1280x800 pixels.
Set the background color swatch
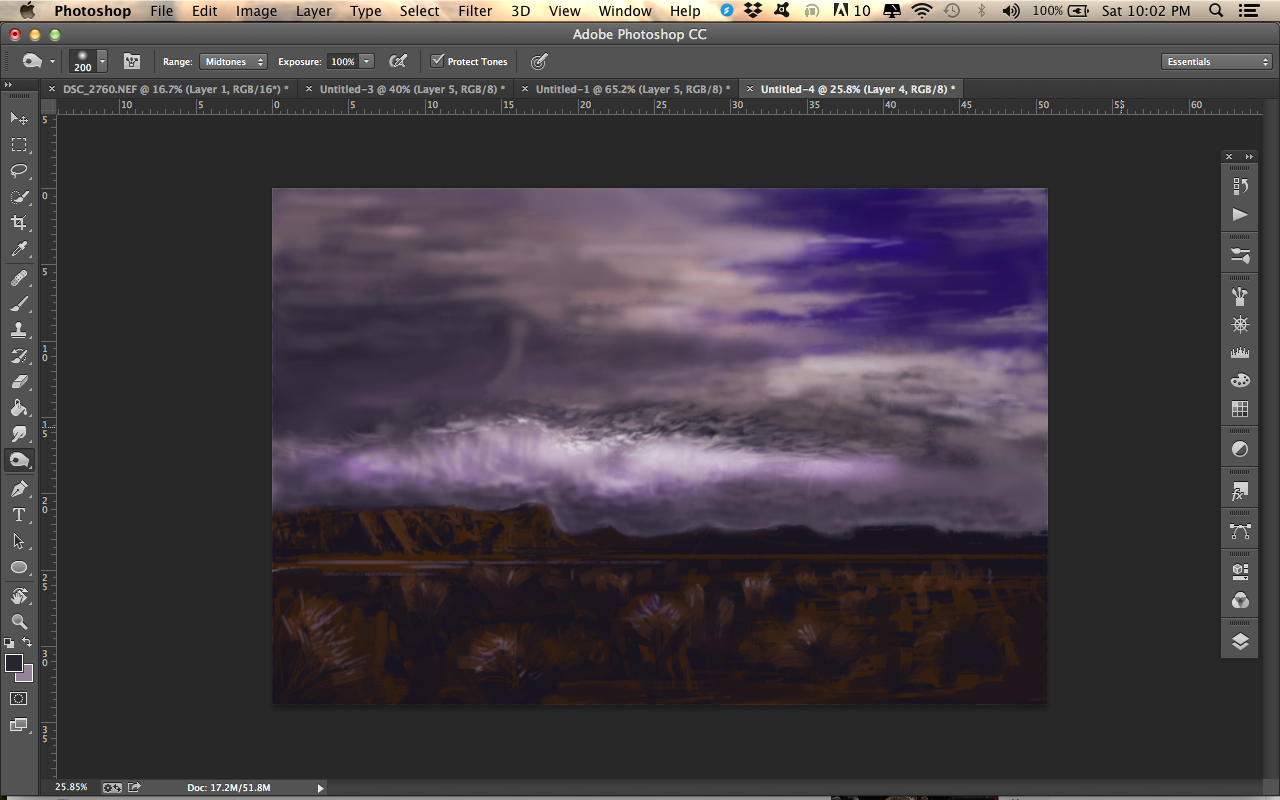point(26,675)
